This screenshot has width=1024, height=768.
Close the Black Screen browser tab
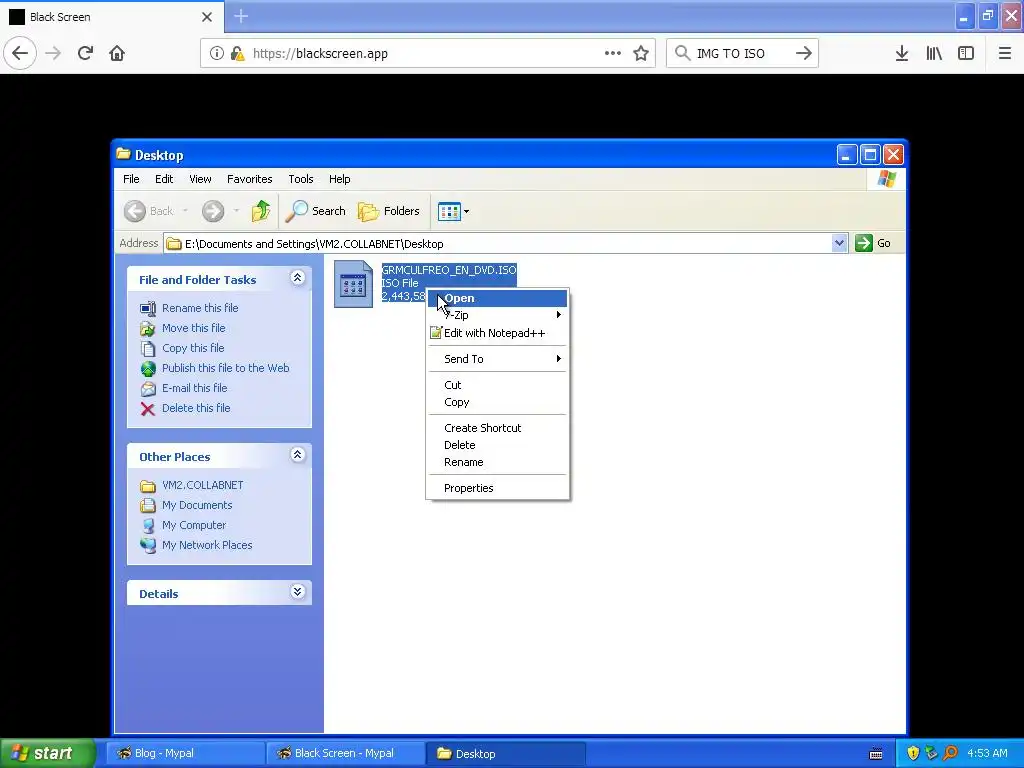(207, 17)
